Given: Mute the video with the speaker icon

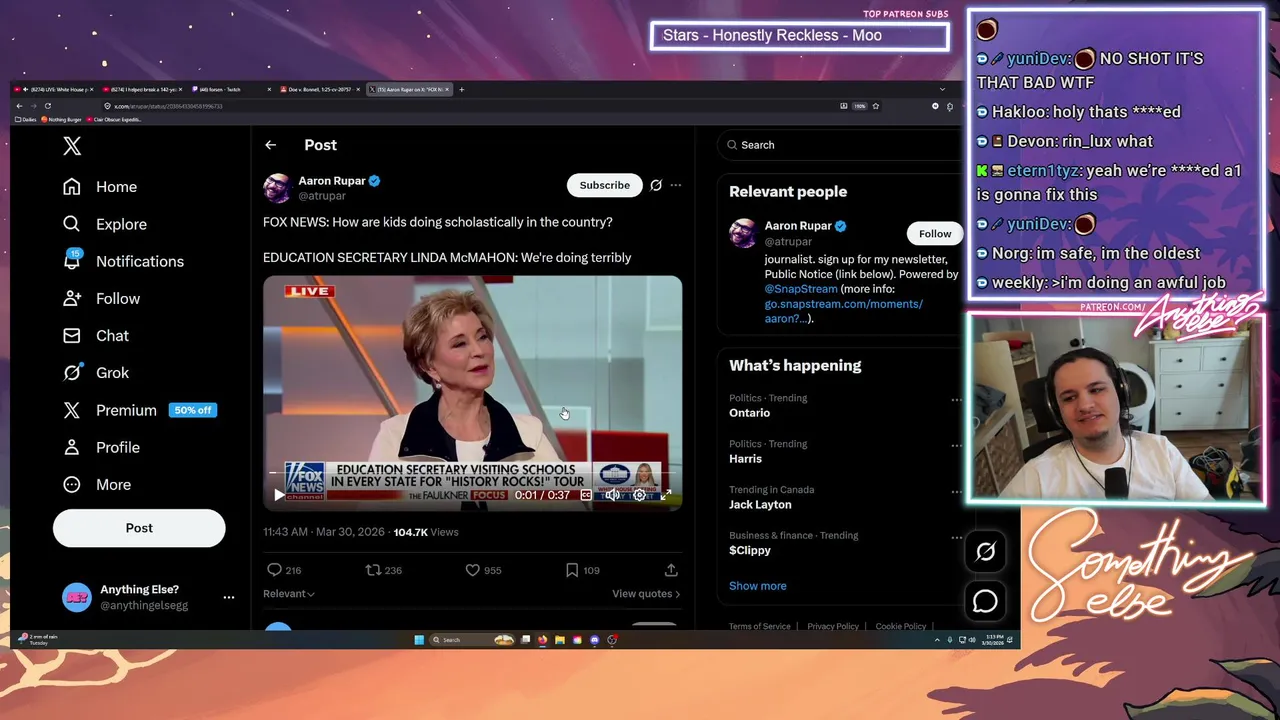Looking at the screenshot, I should pyautogui.click(x=612, y=495).
